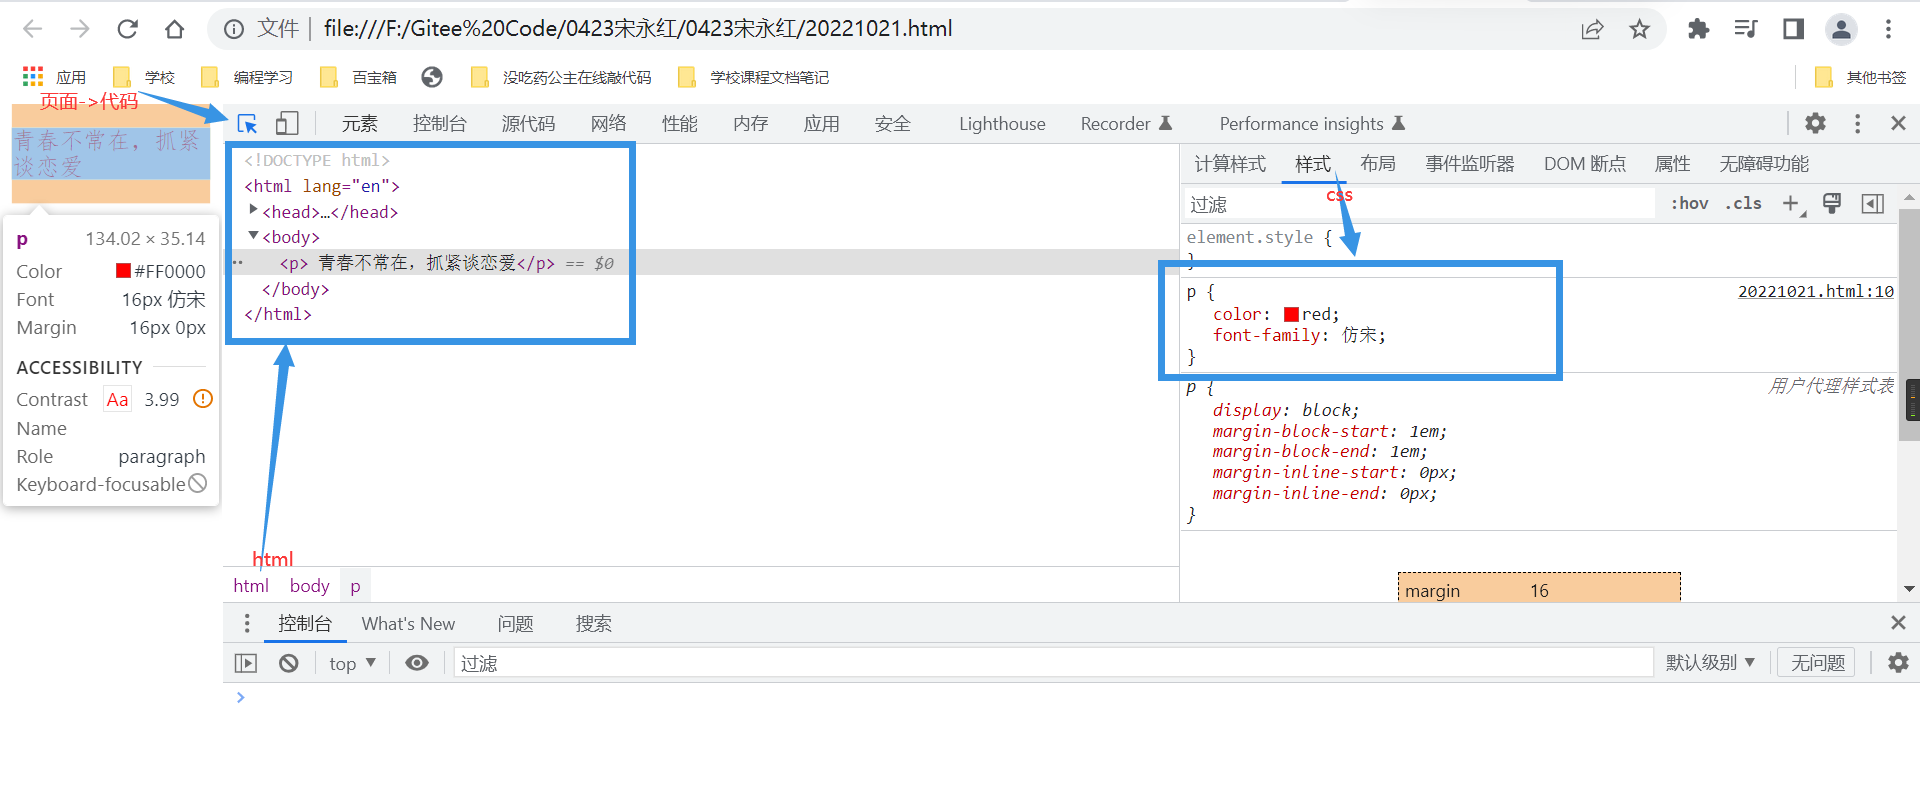
Task: Expand the head element node
Action: (x=254, y=210)
